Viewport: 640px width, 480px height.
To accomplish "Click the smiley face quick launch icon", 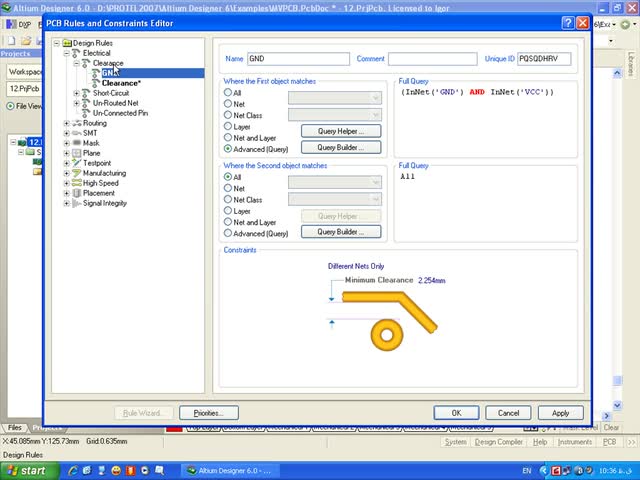I will [x=116, y=471].
